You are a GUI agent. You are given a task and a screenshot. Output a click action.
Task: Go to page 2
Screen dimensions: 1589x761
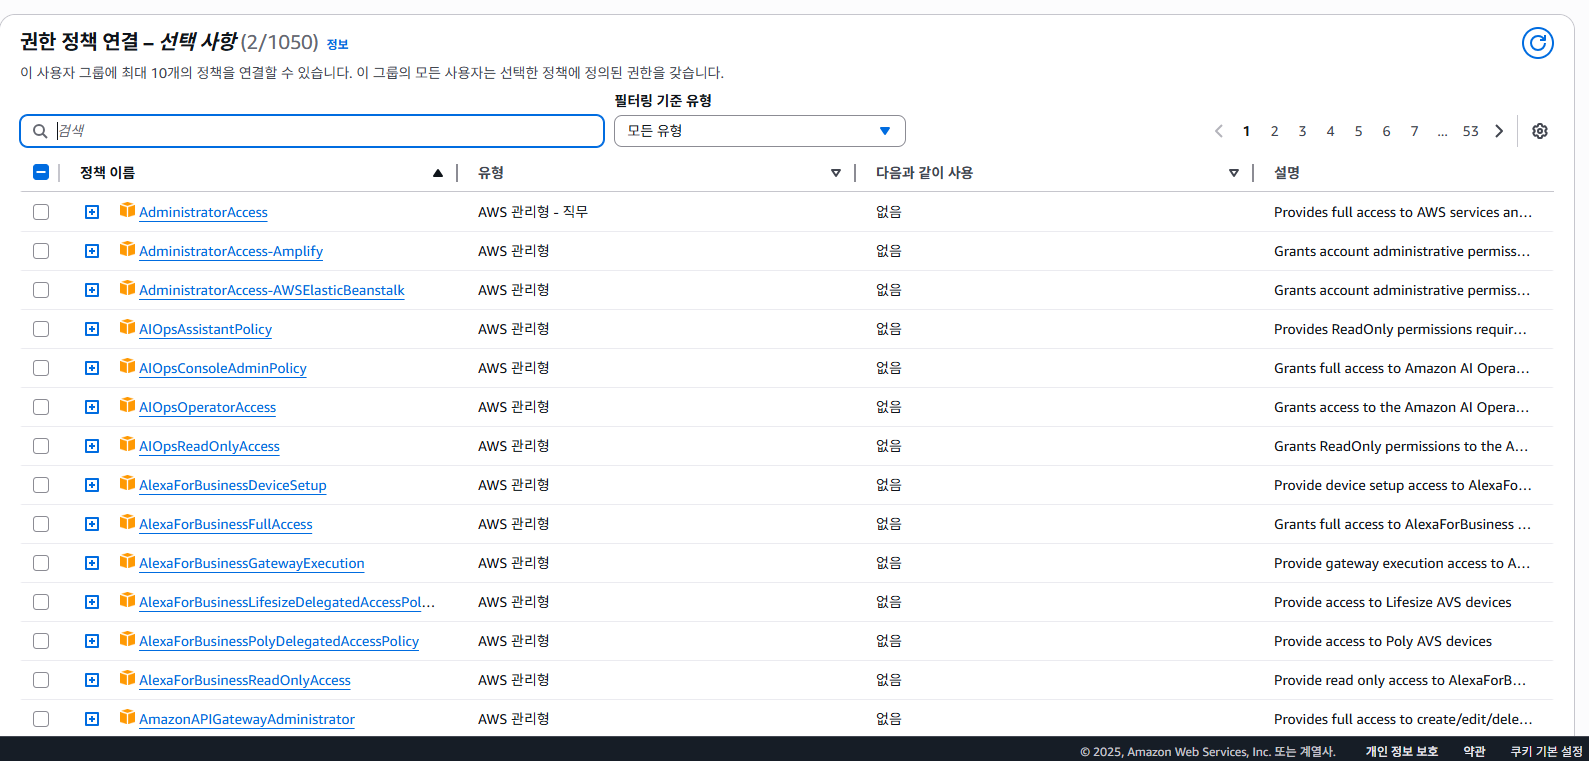1275,131
